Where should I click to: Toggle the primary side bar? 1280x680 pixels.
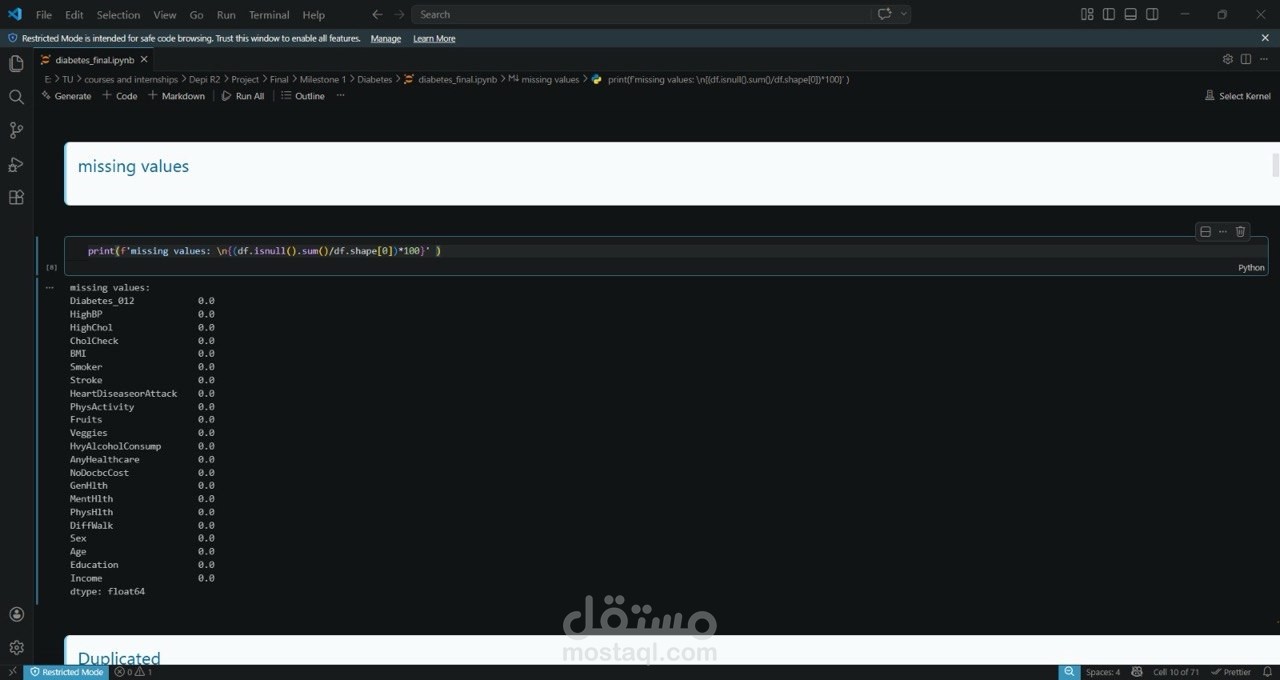[x=1109, y=15]
